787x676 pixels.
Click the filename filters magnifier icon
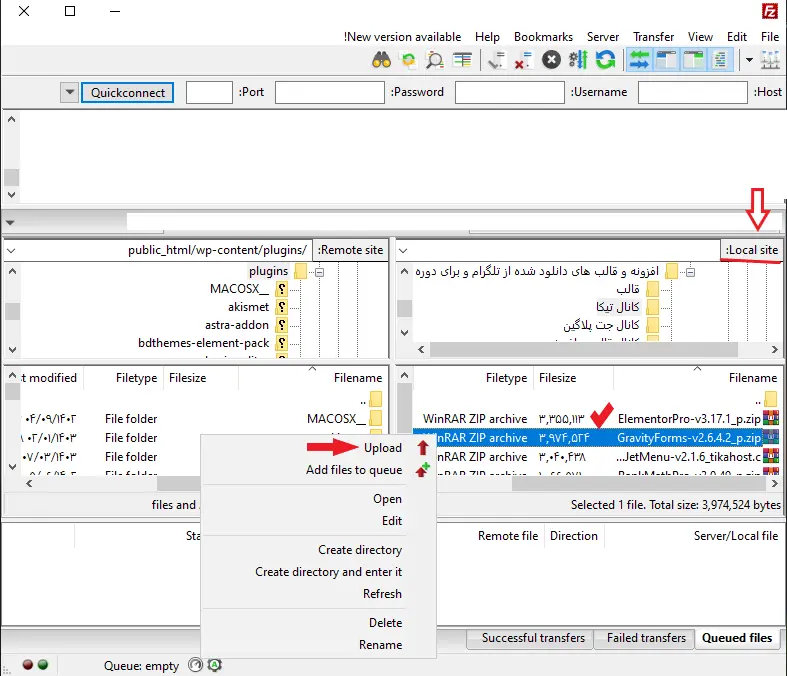[434, 60]
